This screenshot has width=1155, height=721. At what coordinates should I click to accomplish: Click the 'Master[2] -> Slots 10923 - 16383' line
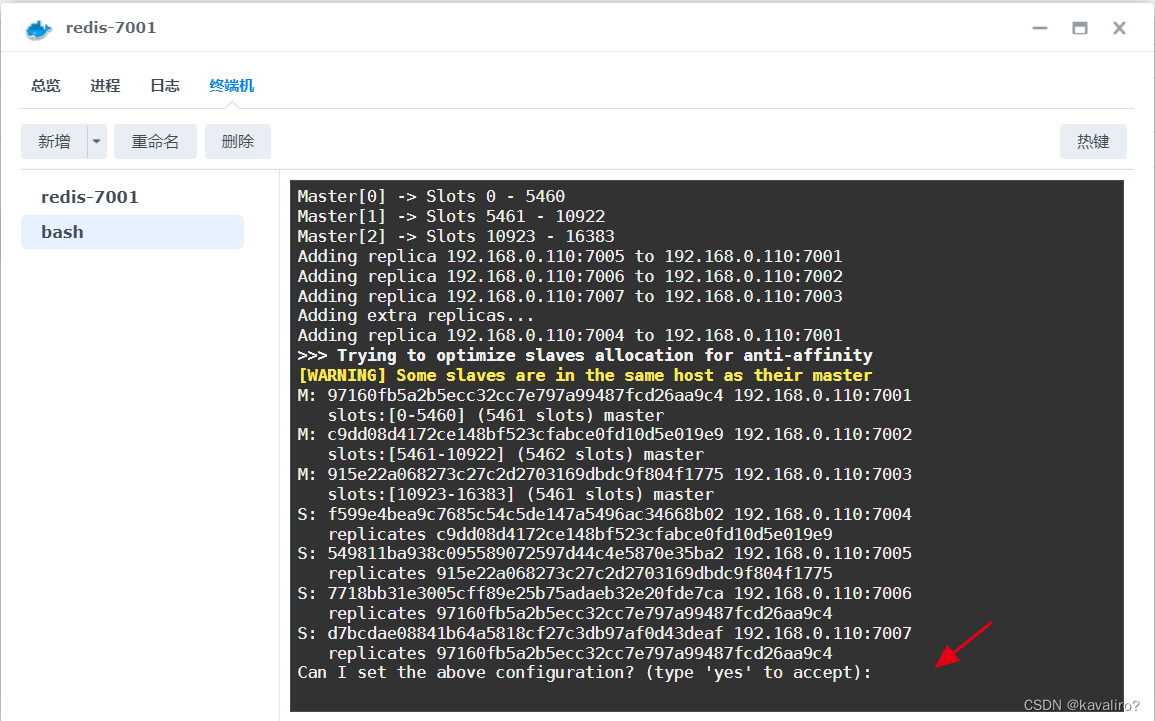455,236
